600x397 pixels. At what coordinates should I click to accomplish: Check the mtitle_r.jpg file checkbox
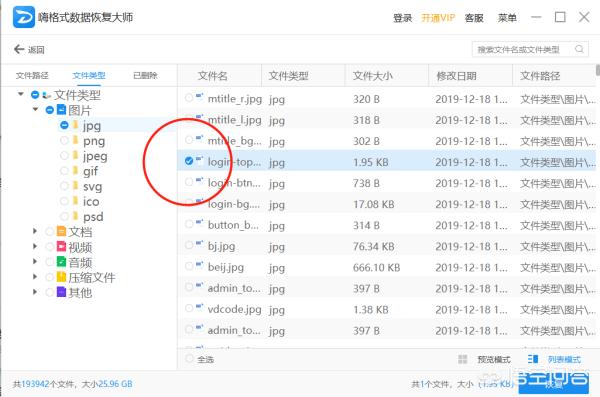(189, 98)
